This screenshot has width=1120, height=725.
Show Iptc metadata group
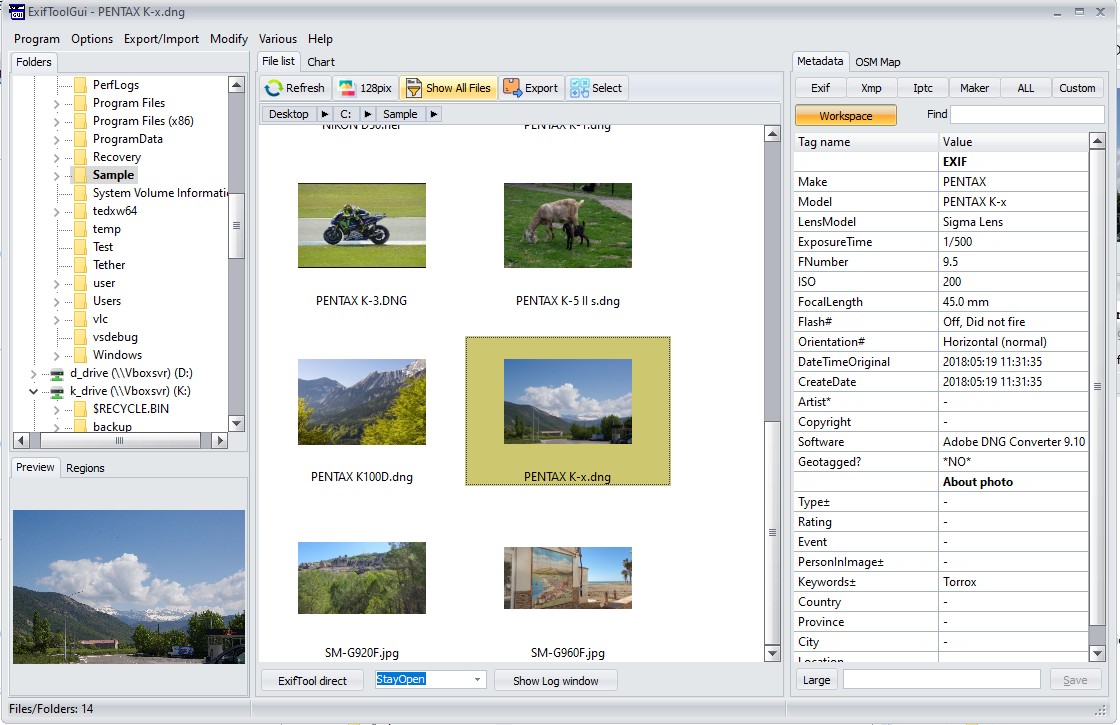pyautogui.click(x=923, y=88)
